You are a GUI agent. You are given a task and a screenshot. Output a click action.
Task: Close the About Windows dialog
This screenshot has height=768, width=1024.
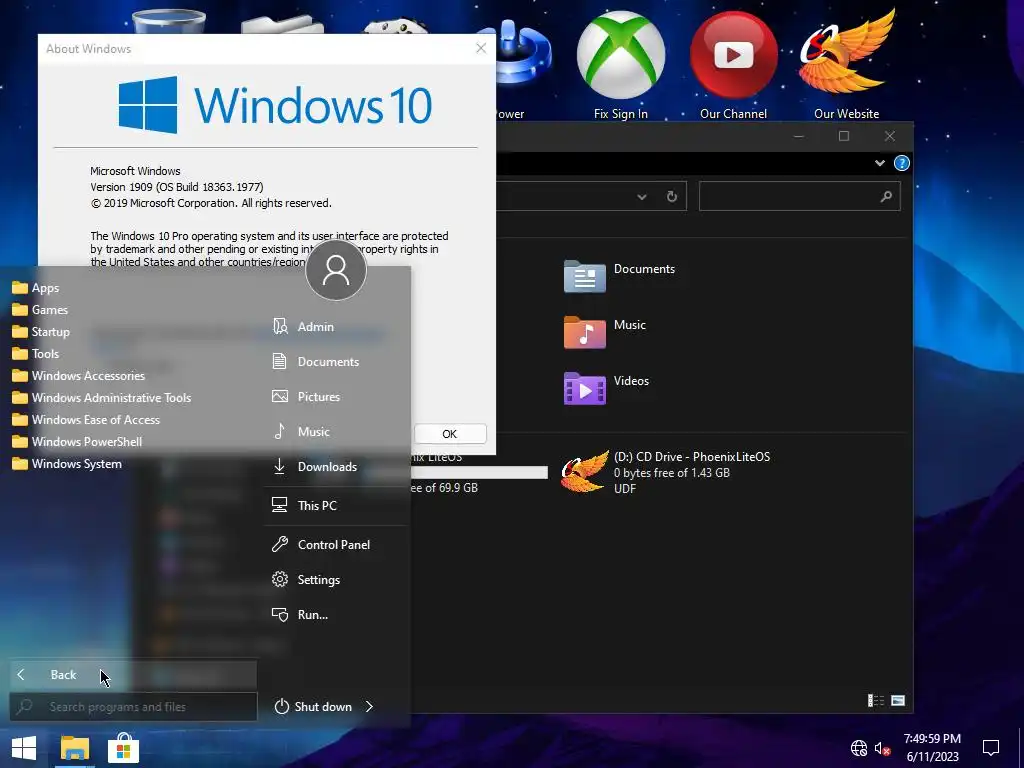(481, 48)
